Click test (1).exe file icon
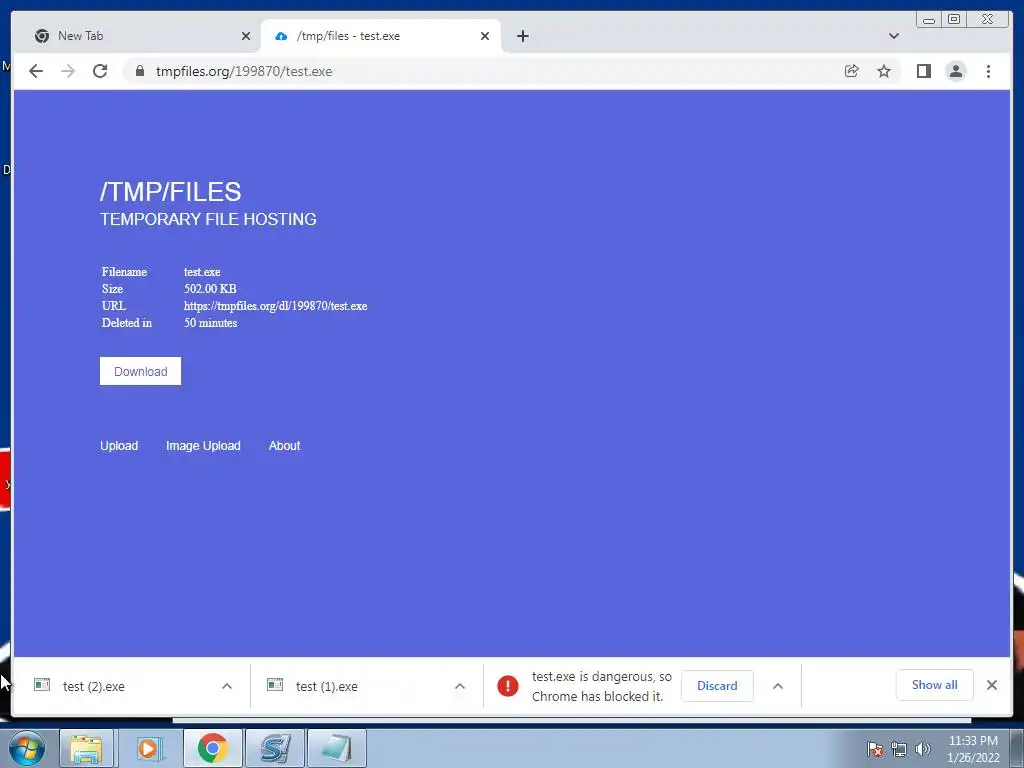1024x768 pixels. (275, 684)
